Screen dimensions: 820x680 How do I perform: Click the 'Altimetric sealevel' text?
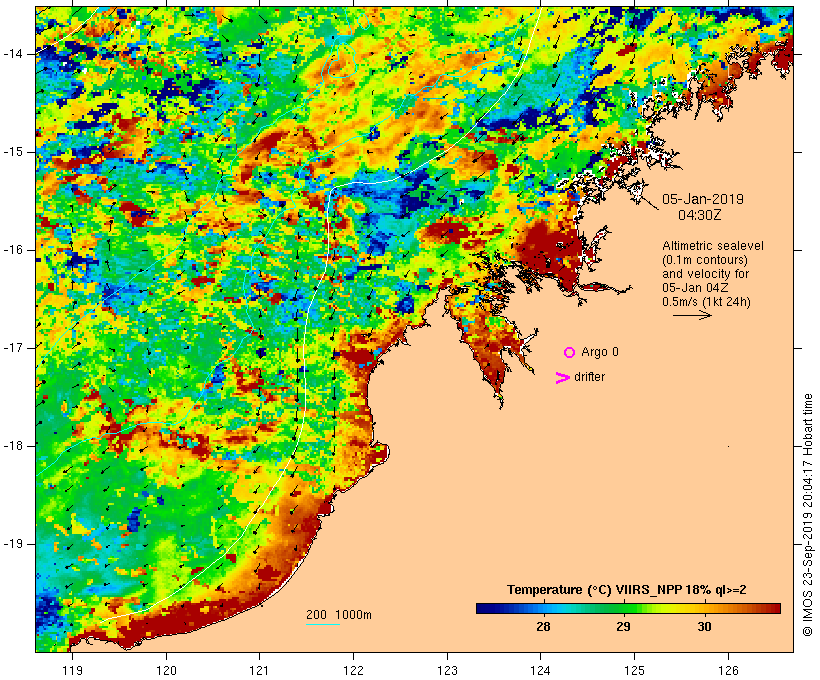[713, 246]
